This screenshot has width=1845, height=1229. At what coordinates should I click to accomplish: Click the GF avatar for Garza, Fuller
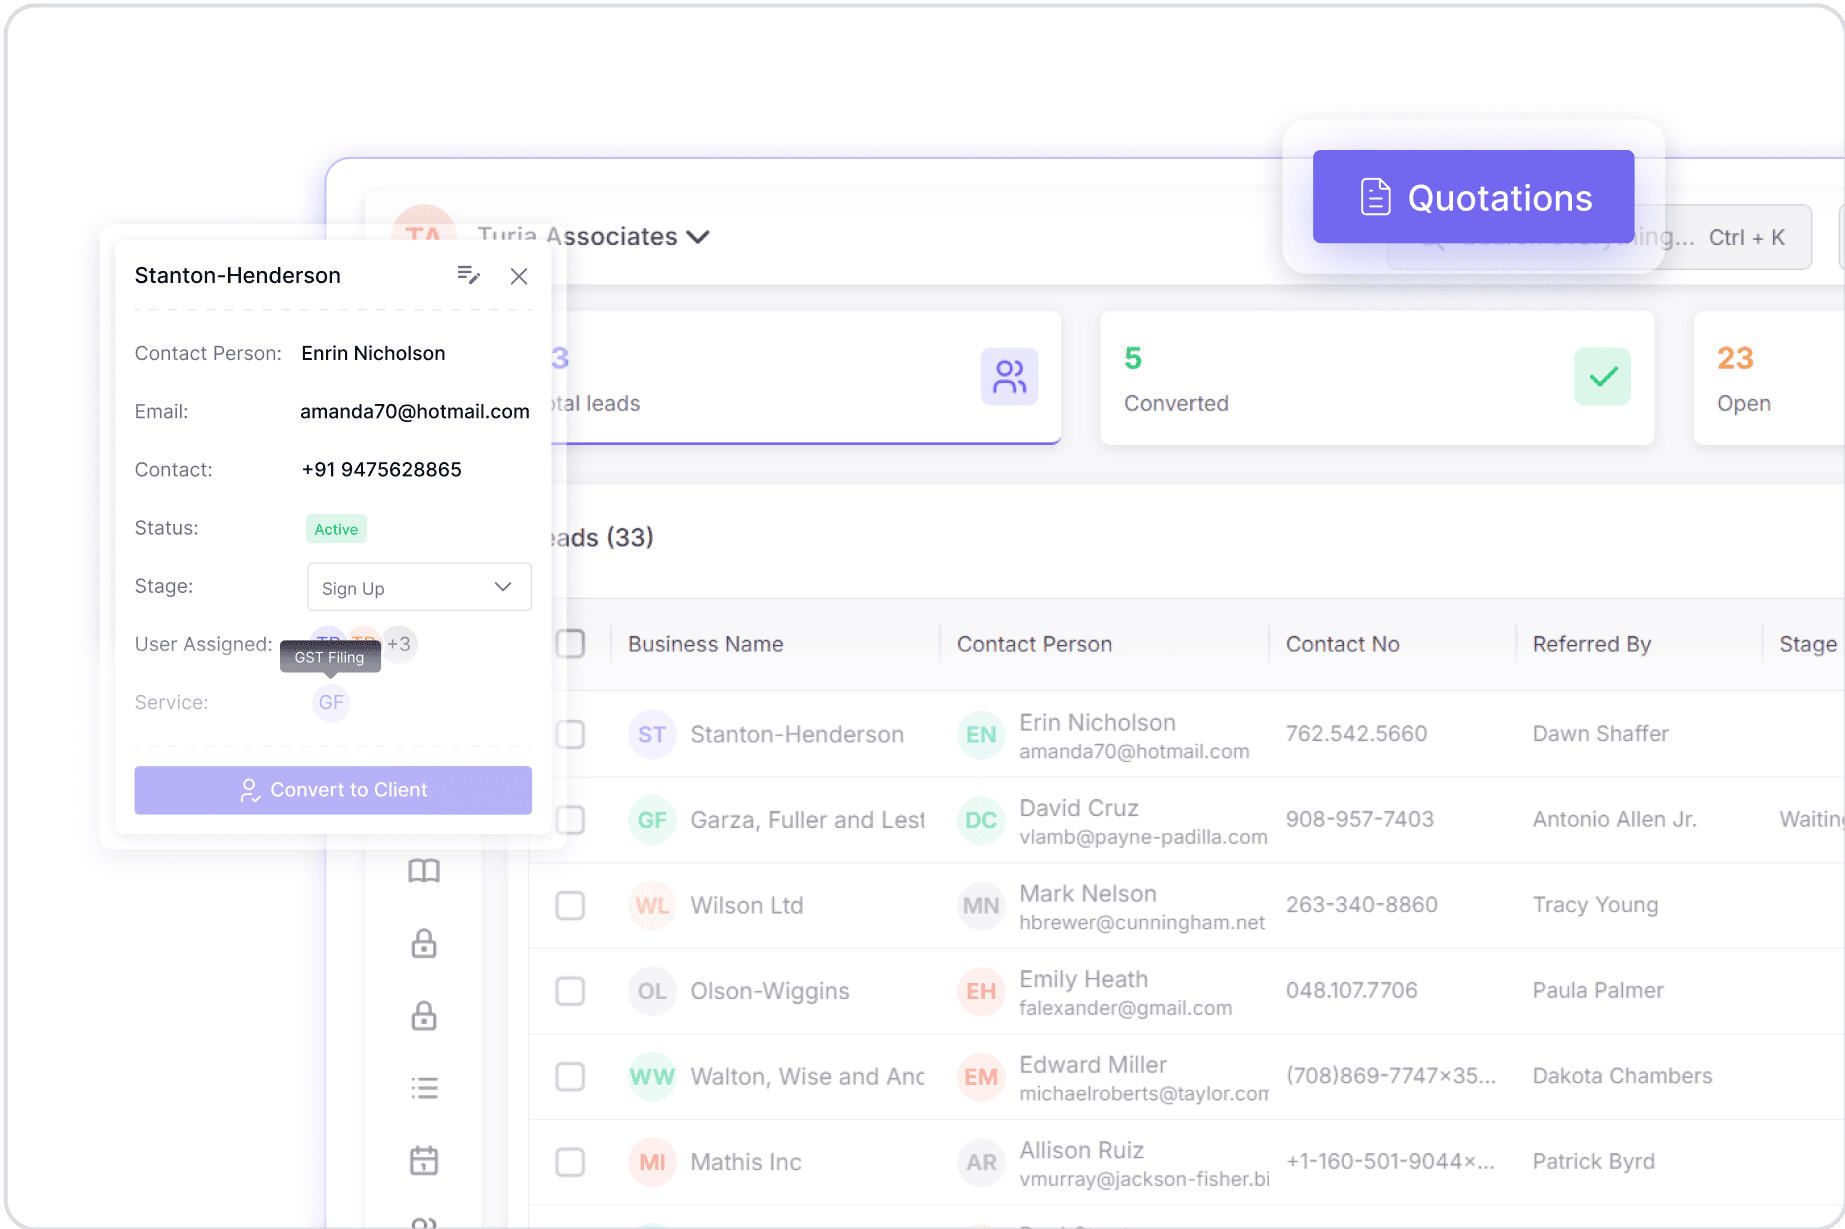click(x=652, y=820)
